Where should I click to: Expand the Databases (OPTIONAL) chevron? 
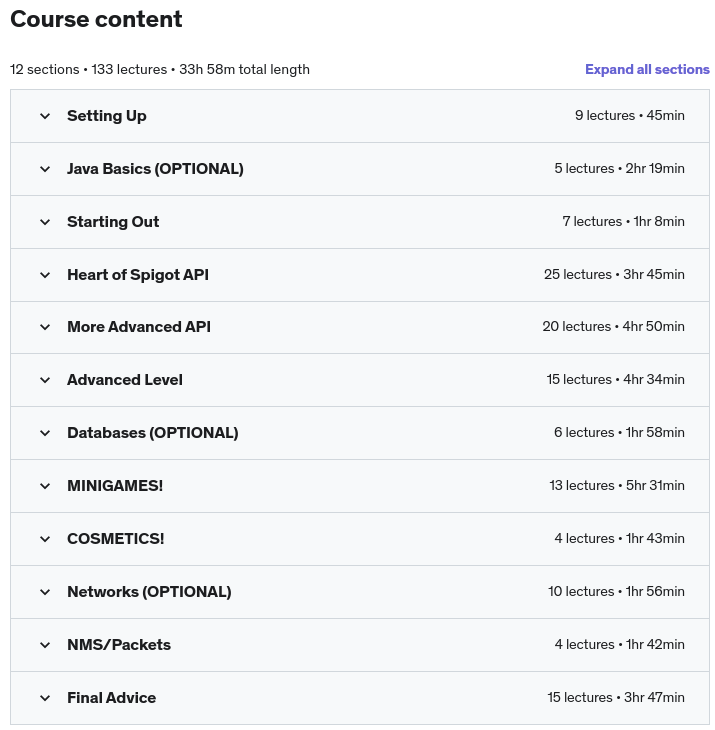45,433
